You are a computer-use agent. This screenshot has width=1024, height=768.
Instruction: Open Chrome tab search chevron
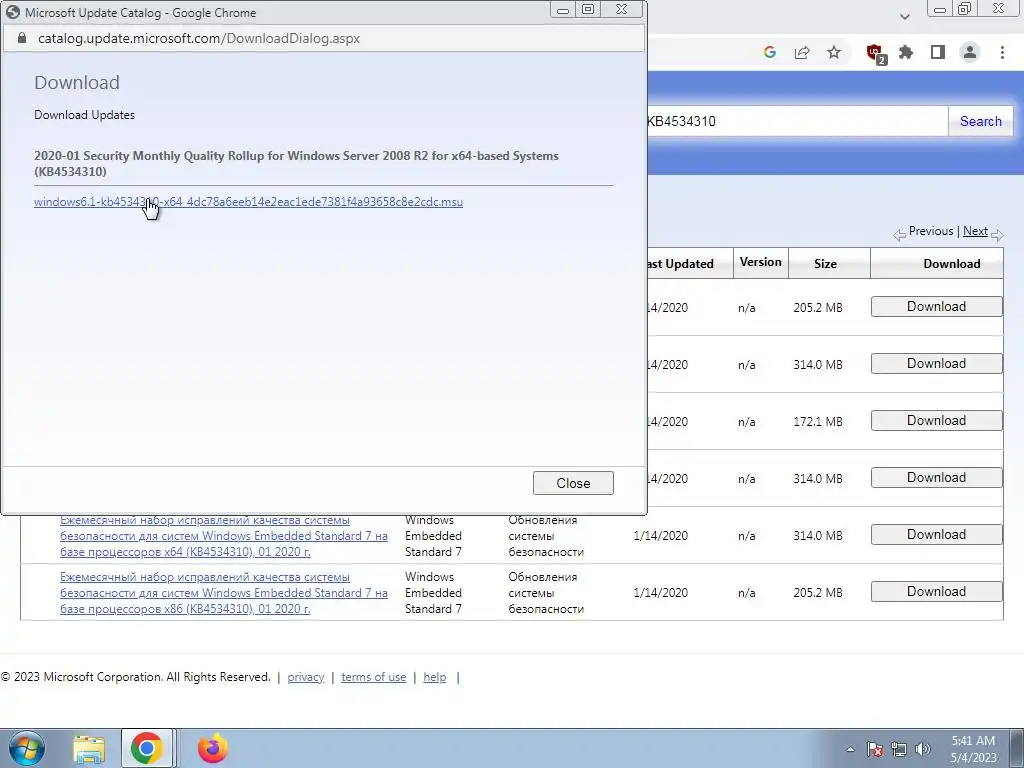[904, 16]
